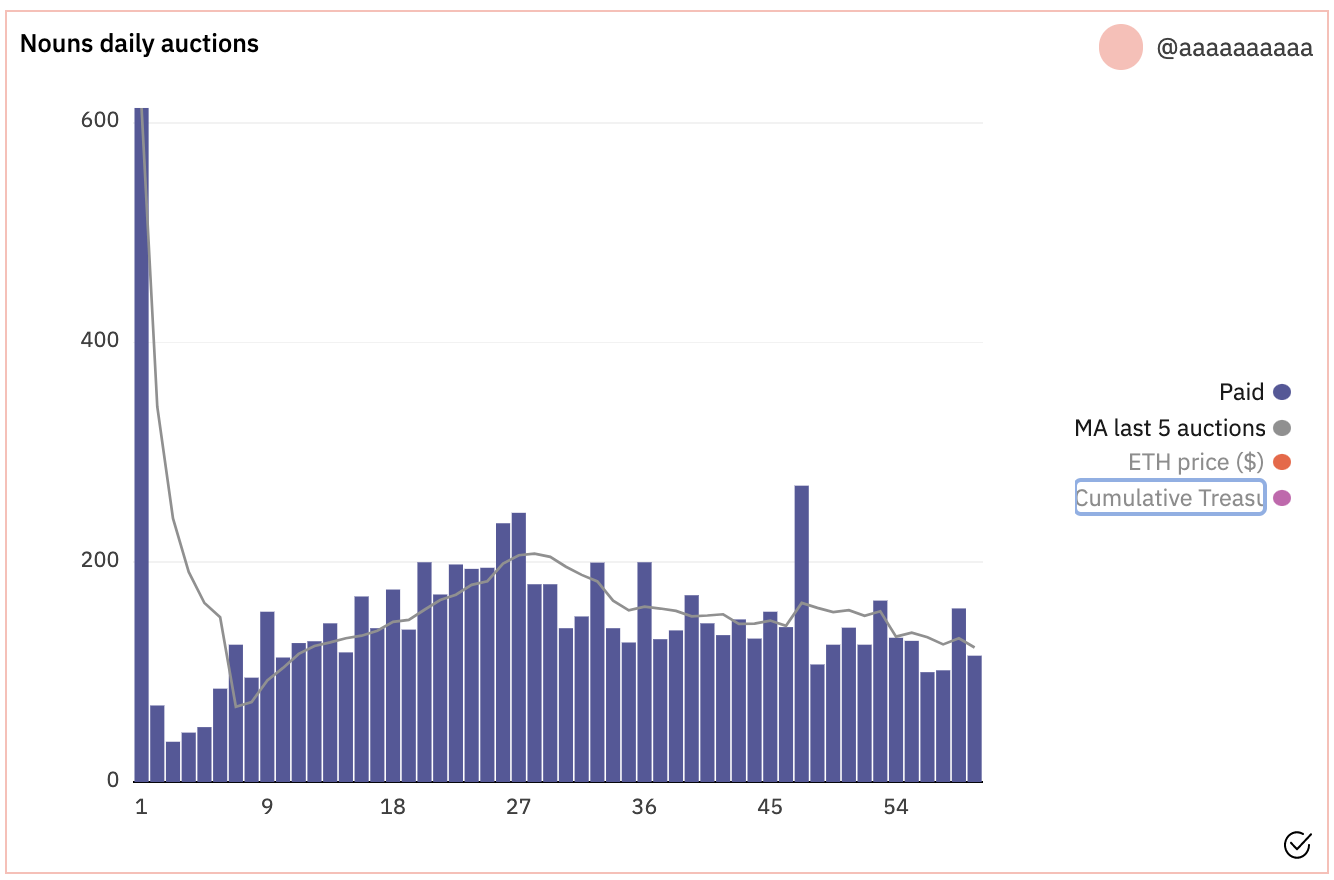Click the orange ETH price legend dot
The image size is (1334, 880).
point(1282,462)
